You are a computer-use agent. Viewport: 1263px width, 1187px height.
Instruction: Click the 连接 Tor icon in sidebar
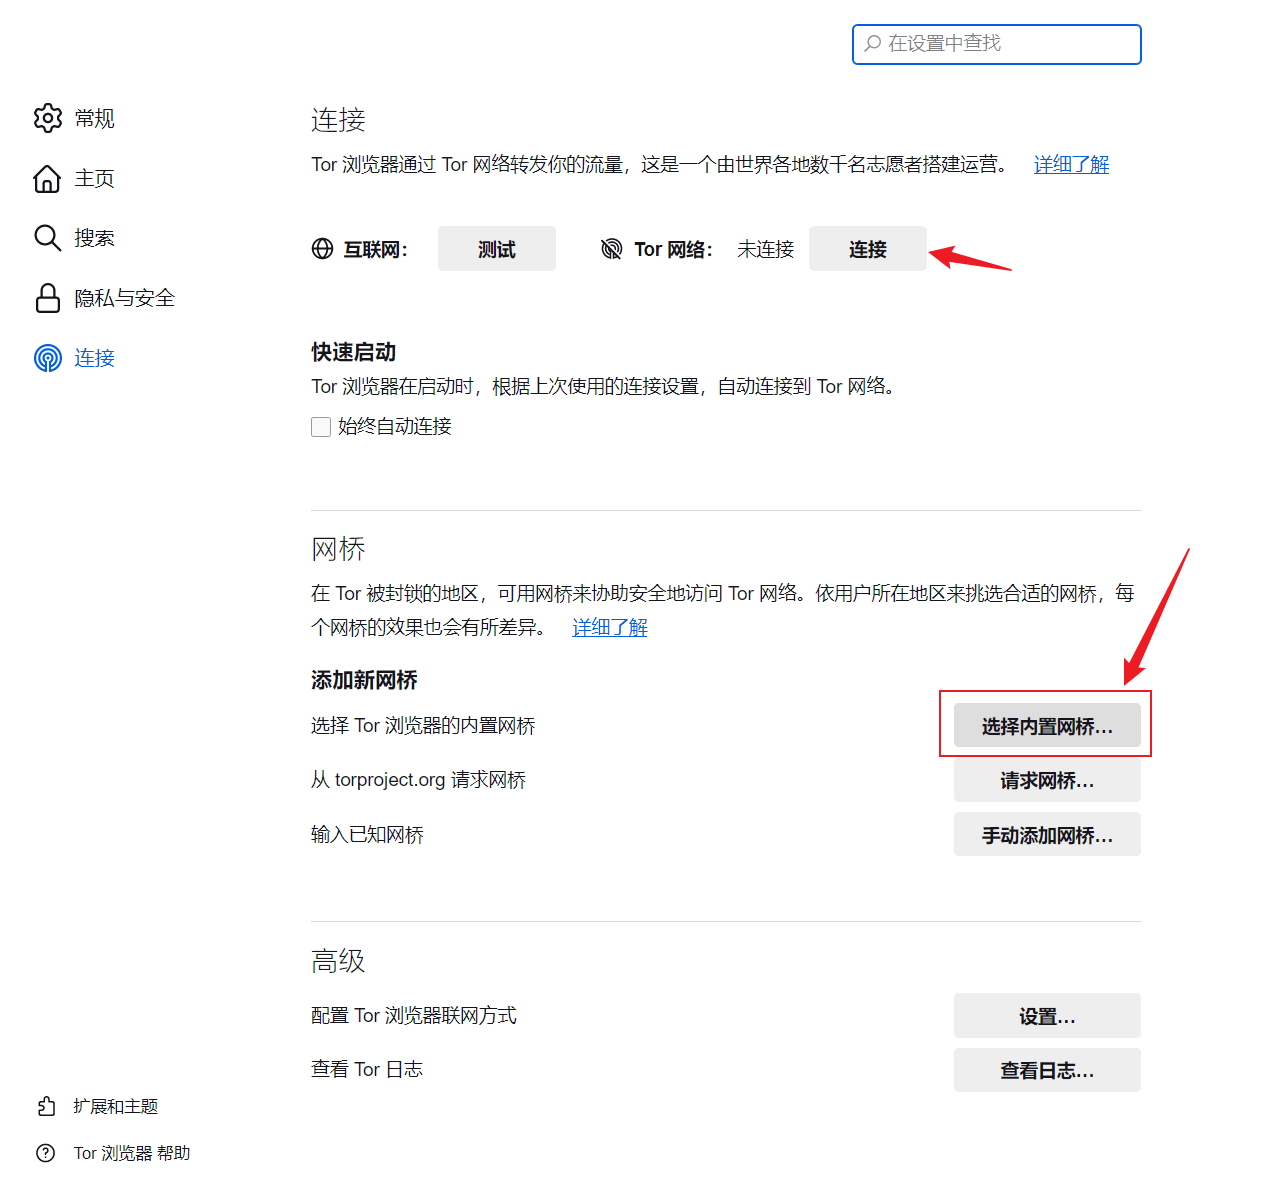click(x=47, y=358)
